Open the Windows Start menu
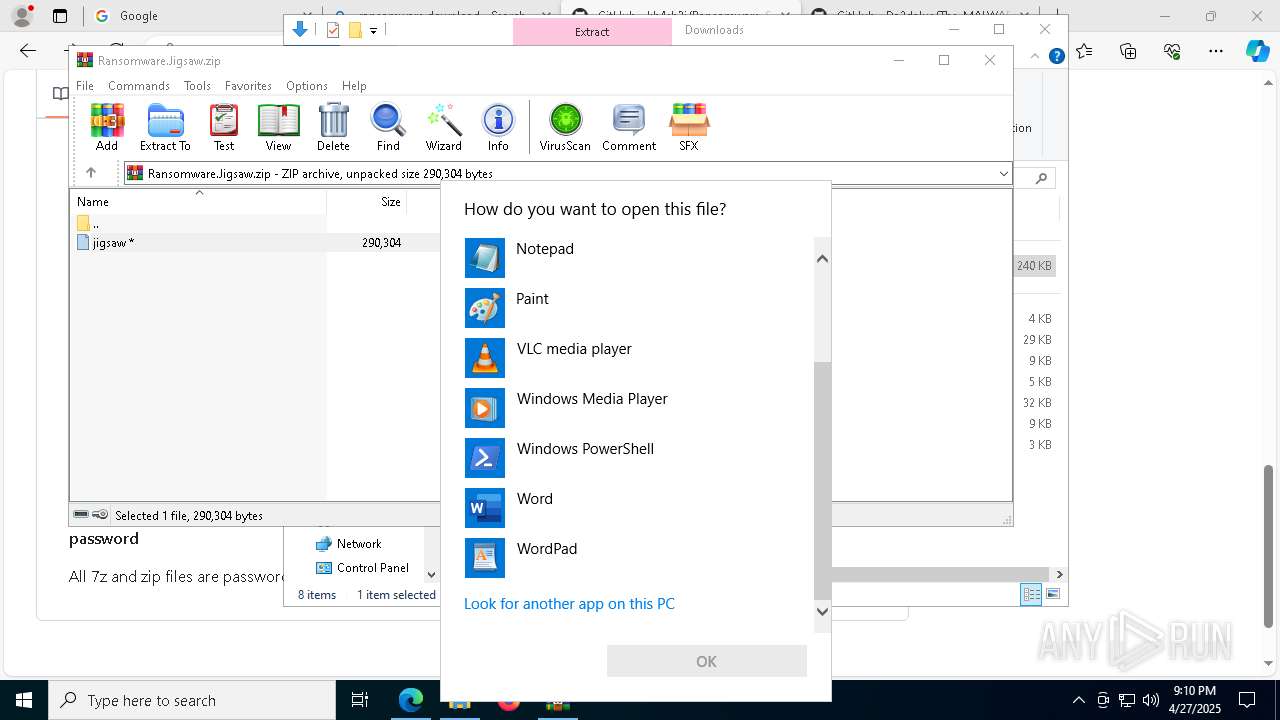 click(x=23, y=700)
